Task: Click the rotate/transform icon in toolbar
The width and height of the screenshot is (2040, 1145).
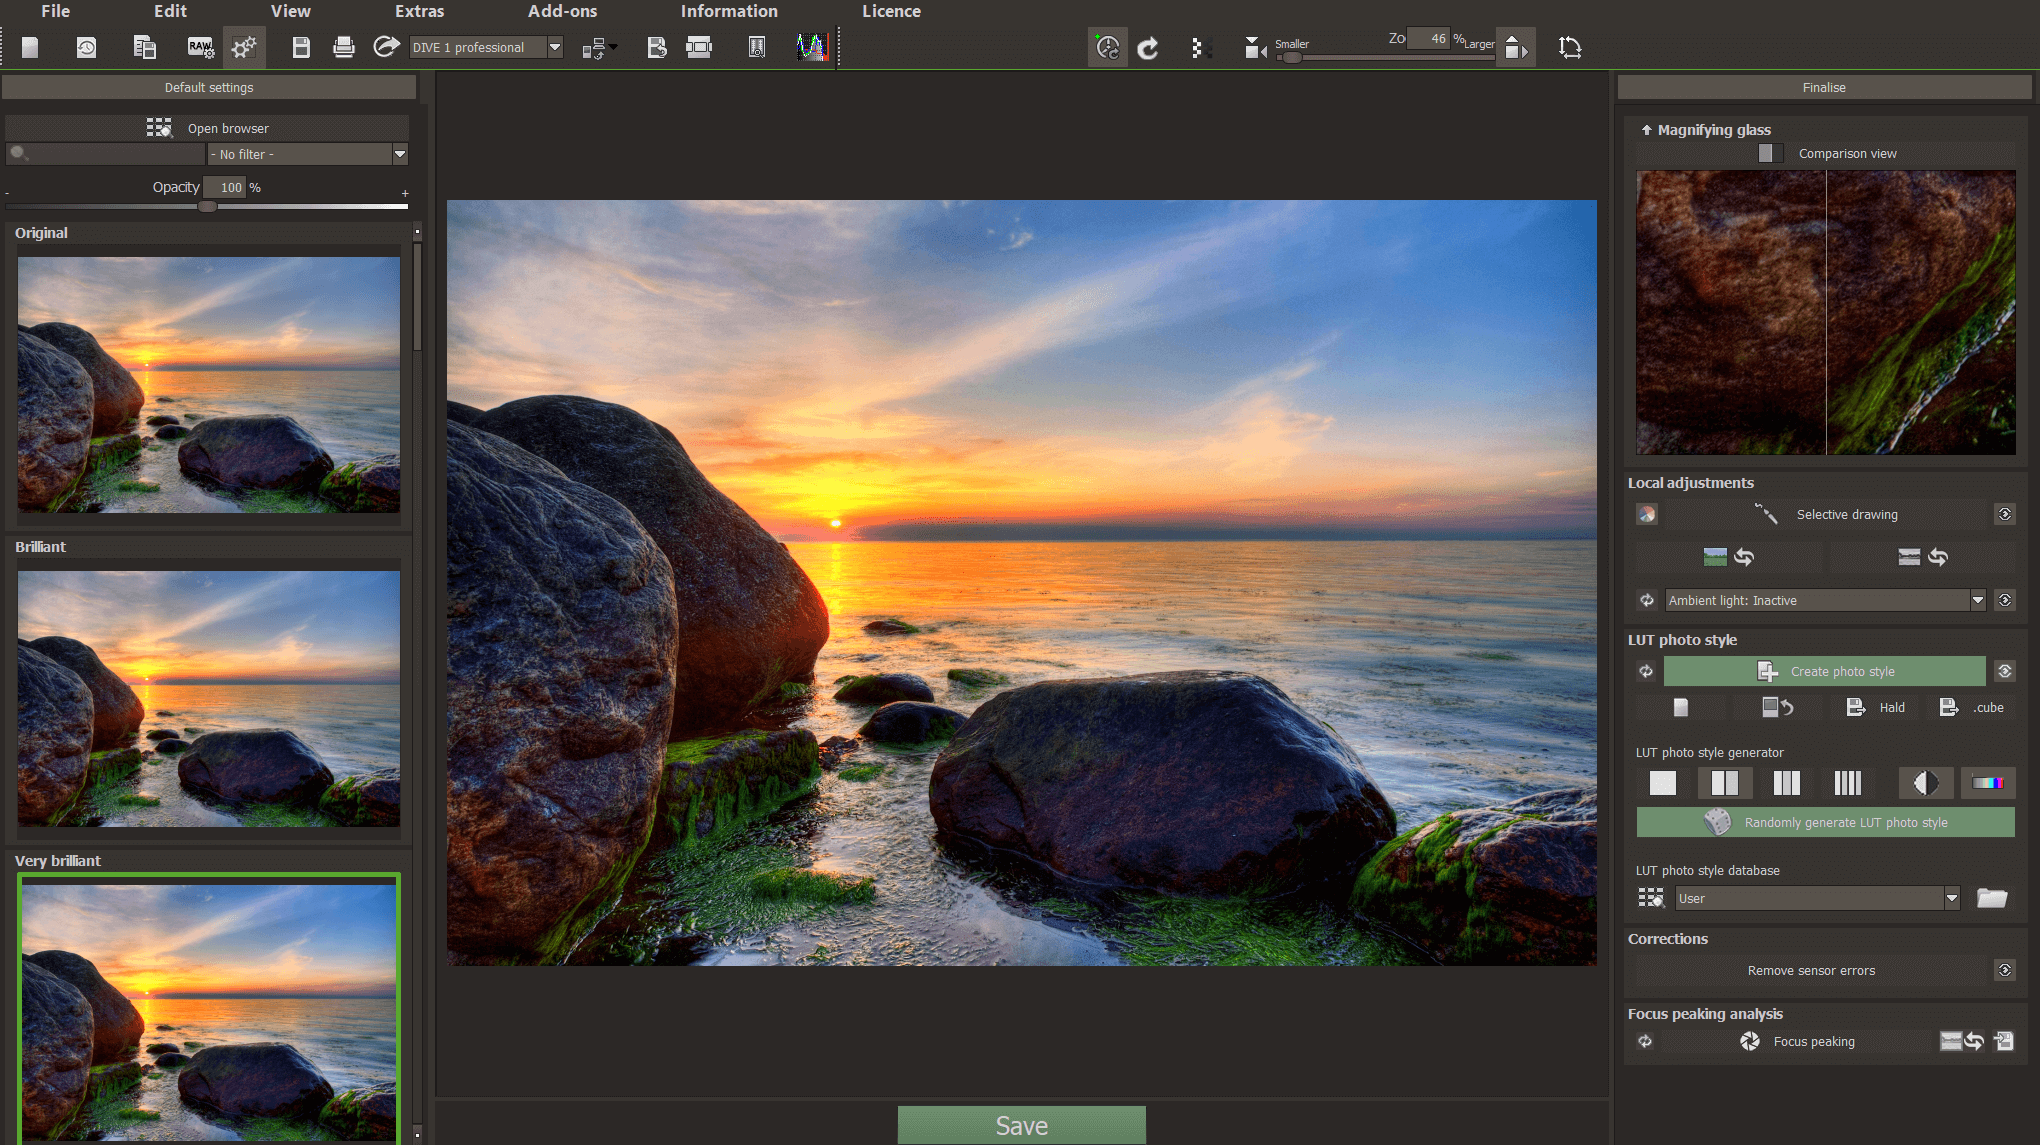Action: (x=1572, y=46)
